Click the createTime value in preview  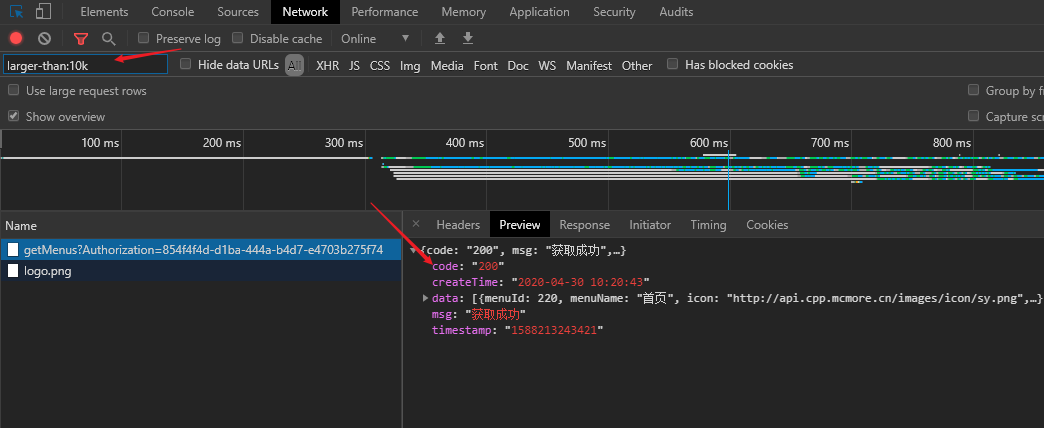[x=580, y=282]
